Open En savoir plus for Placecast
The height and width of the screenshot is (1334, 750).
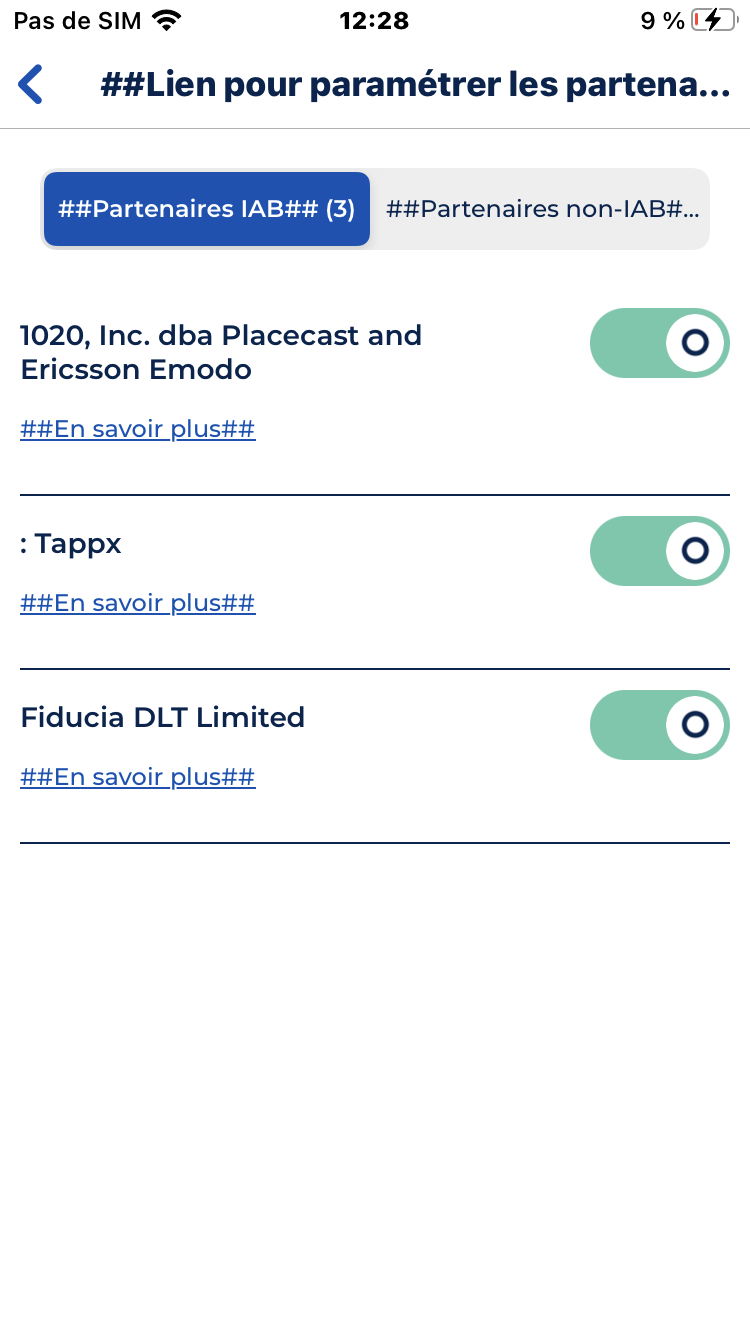(x=138, y=430)
